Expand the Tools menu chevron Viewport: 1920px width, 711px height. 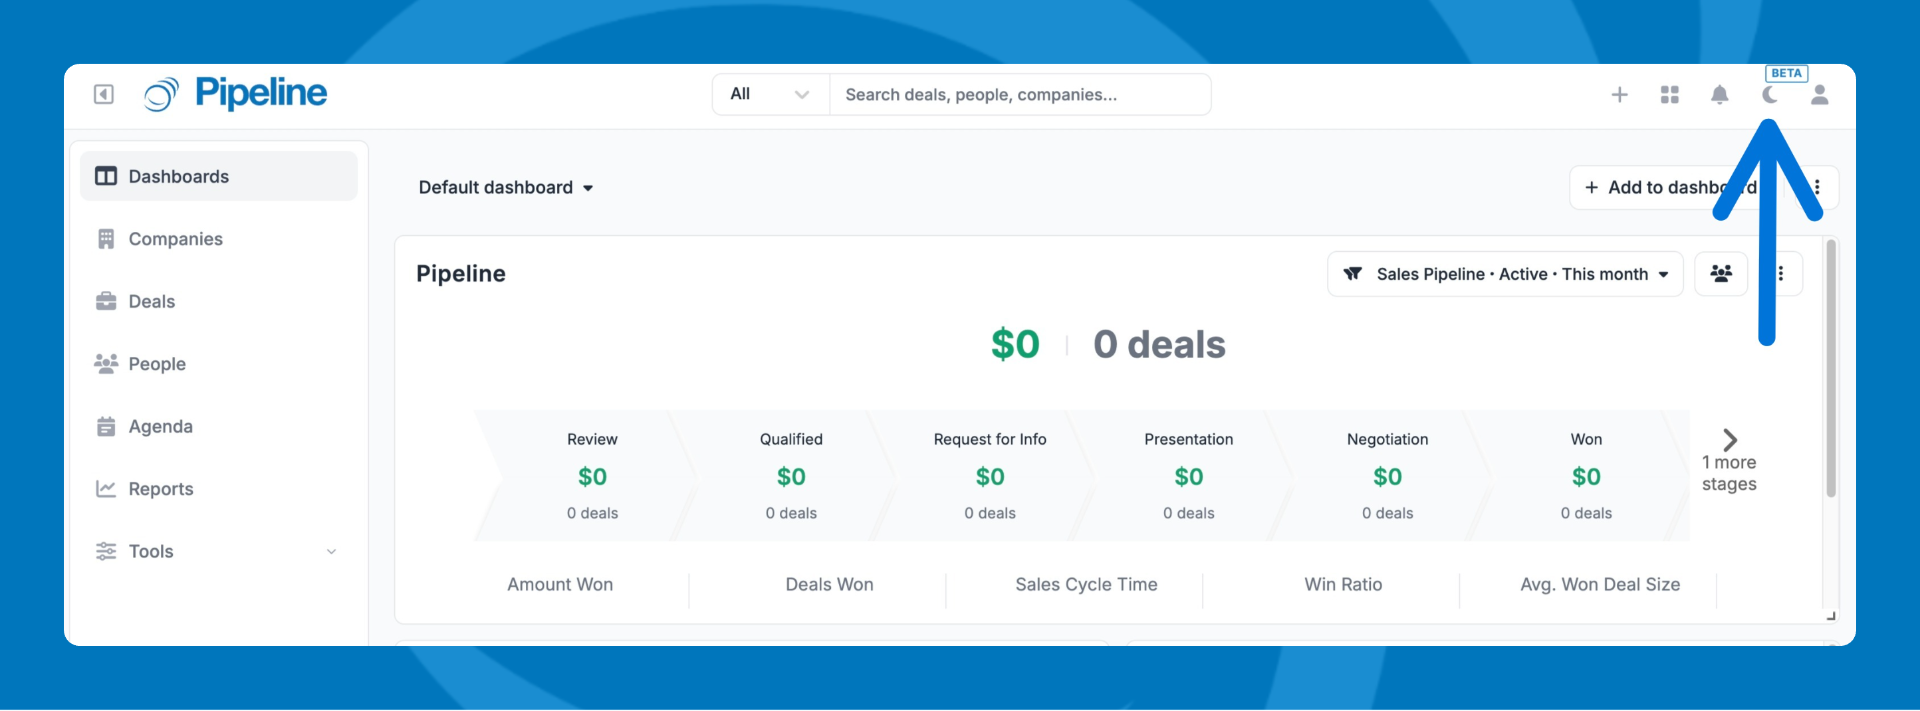pos(332,552)
